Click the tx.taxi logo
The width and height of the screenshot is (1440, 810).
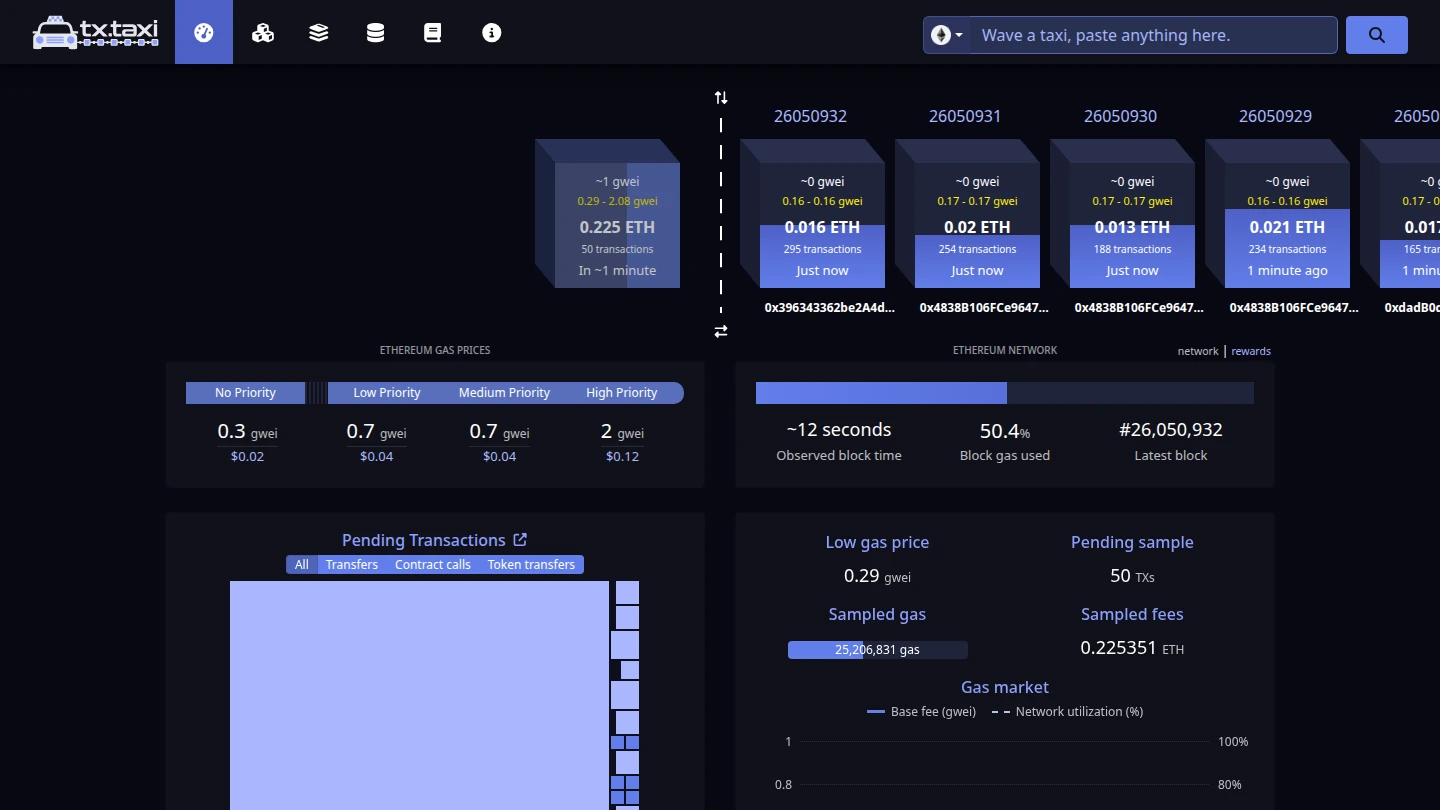[x=95, y=32]
